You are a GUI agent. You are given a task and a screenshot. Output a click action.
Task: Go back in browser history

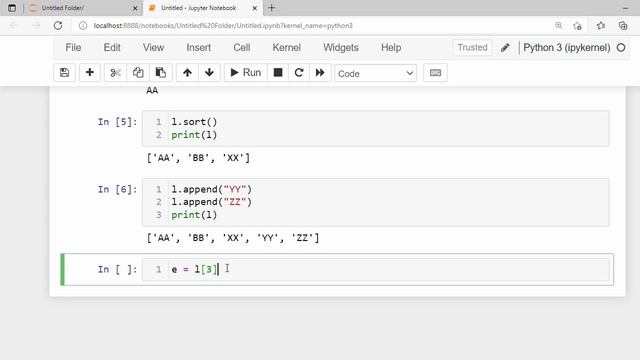tap(13, 25)
